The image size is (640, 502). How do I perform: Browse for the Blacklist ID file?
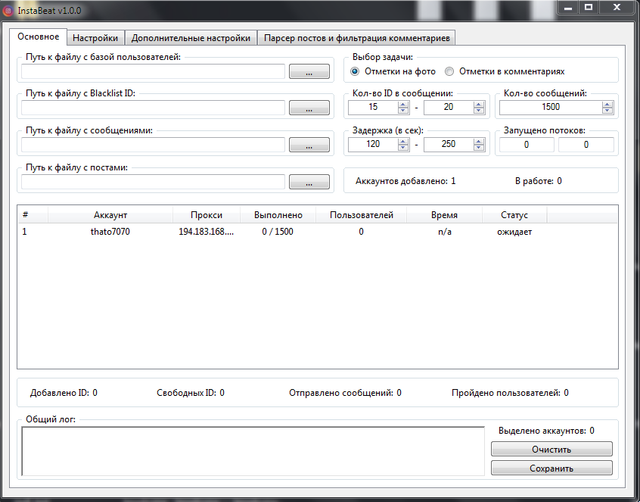(309, 108)
